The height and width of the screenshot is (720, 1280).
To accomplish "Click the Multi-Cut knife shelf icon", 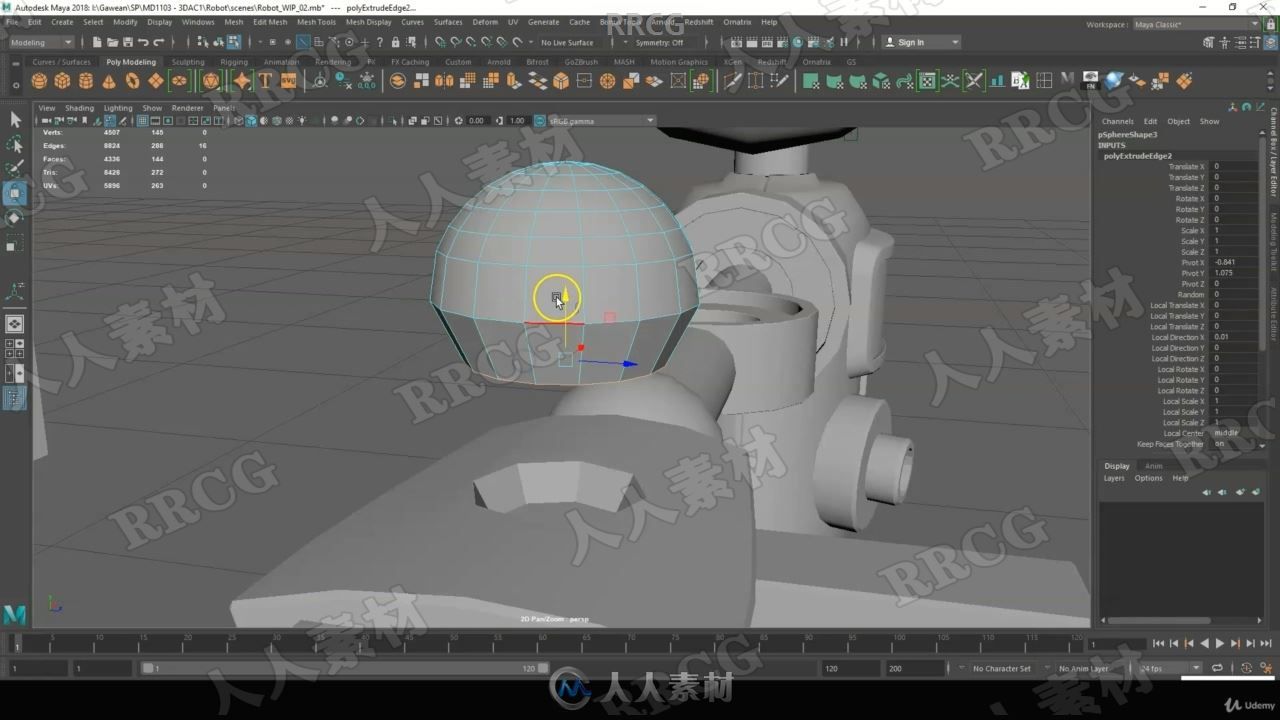I will (x=733, y=81).
